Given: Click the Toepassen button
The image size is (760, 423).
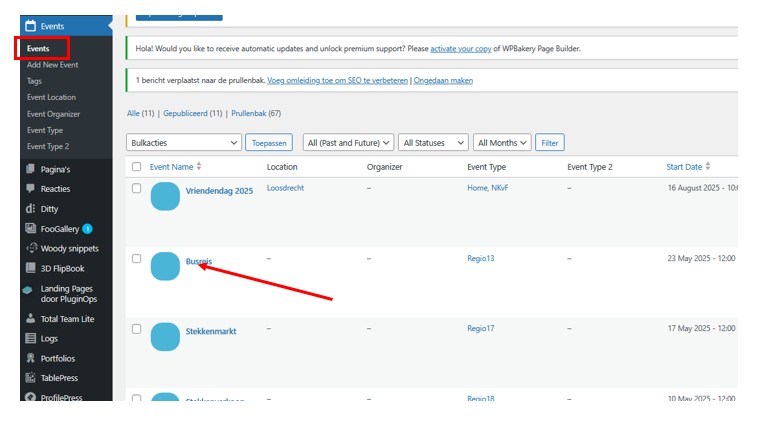Looking at the screenshot, I should coord(269,142).
